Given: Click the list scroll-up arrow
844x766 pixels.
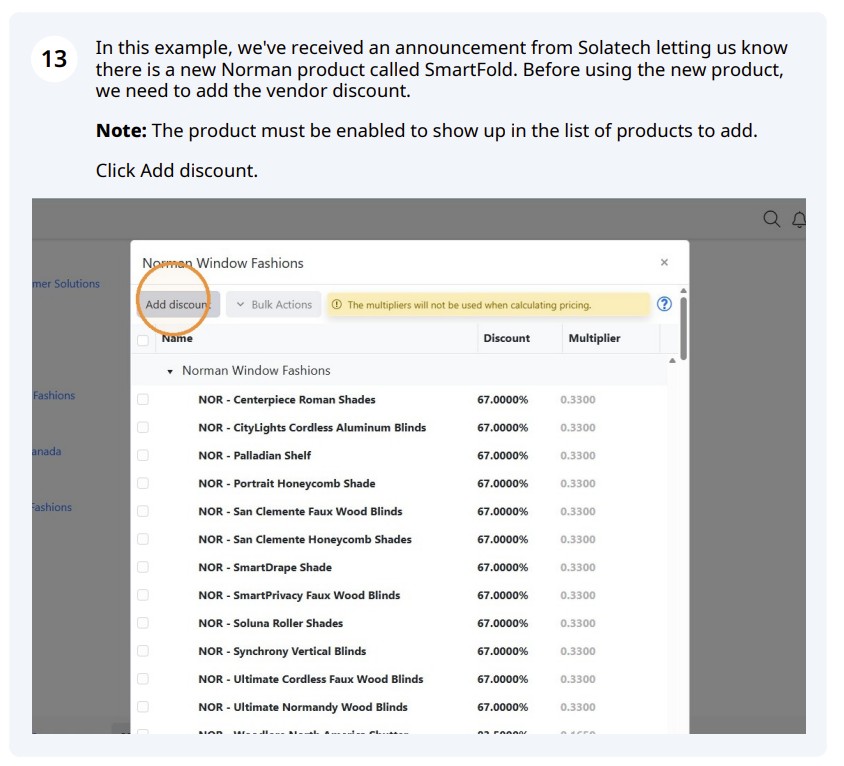Looking at the screenshot, I should point(672,361).
